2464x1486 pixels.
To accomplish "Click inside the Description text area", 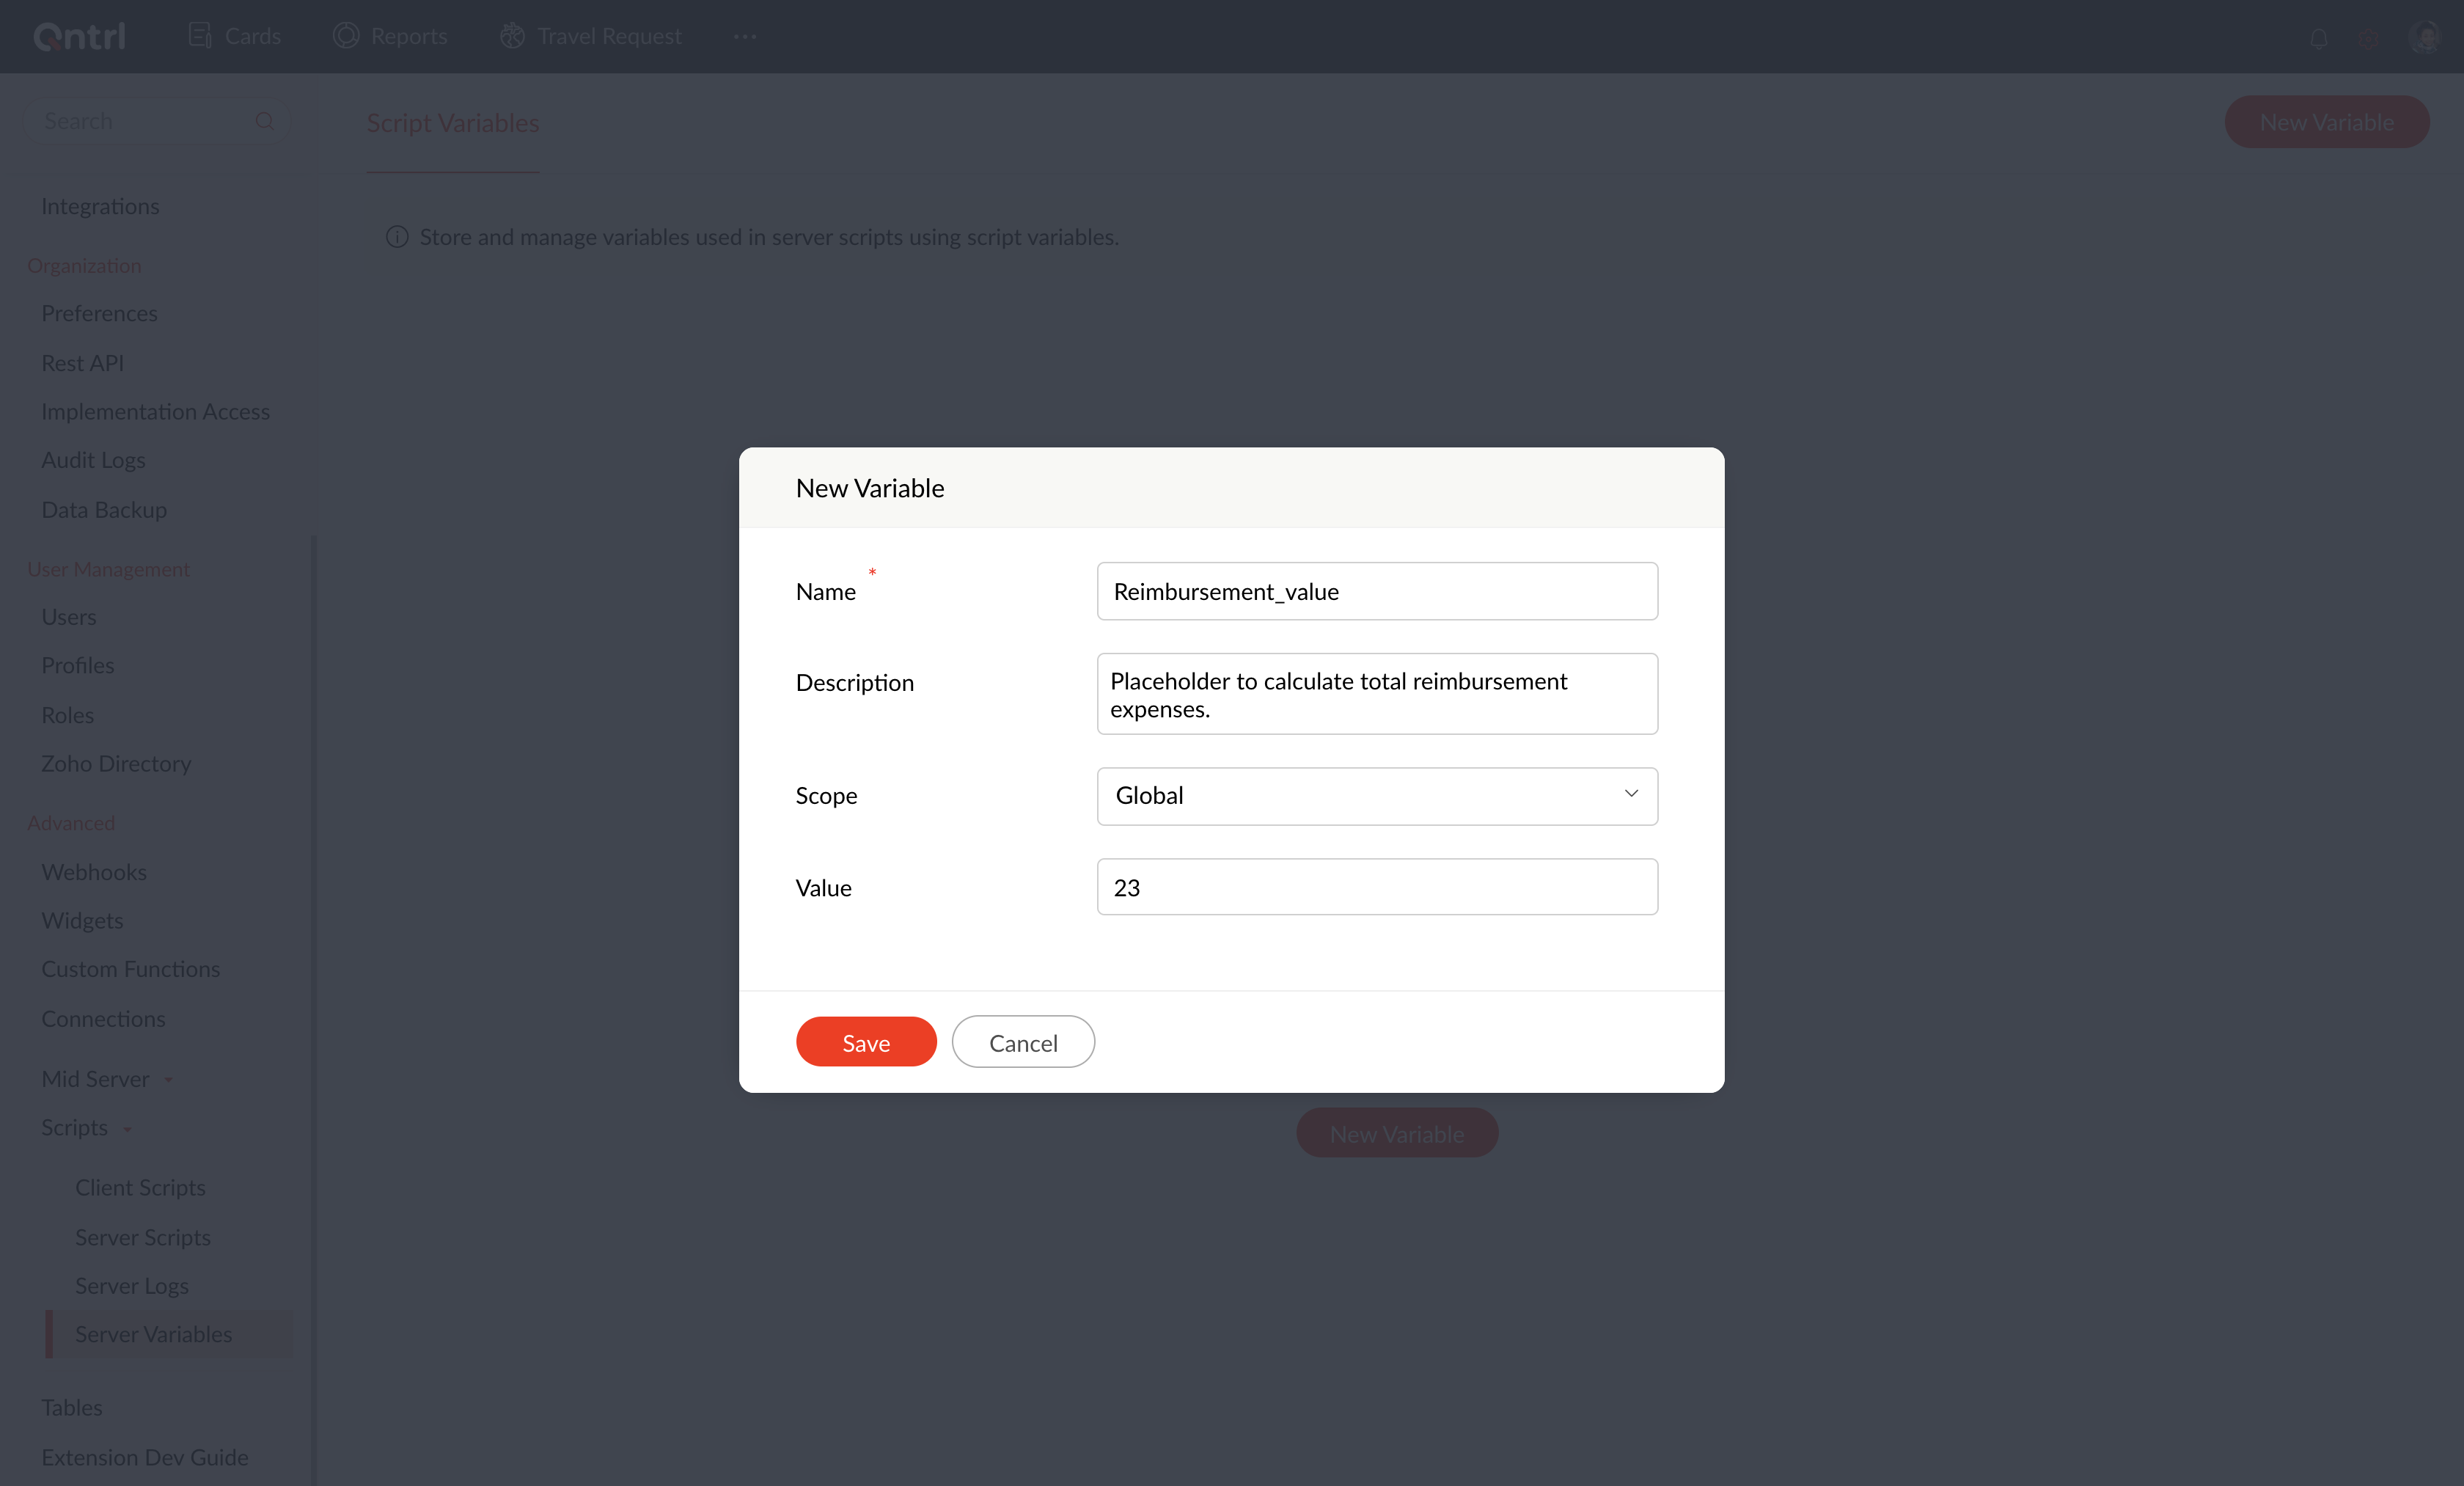I will pos(1376,694).
